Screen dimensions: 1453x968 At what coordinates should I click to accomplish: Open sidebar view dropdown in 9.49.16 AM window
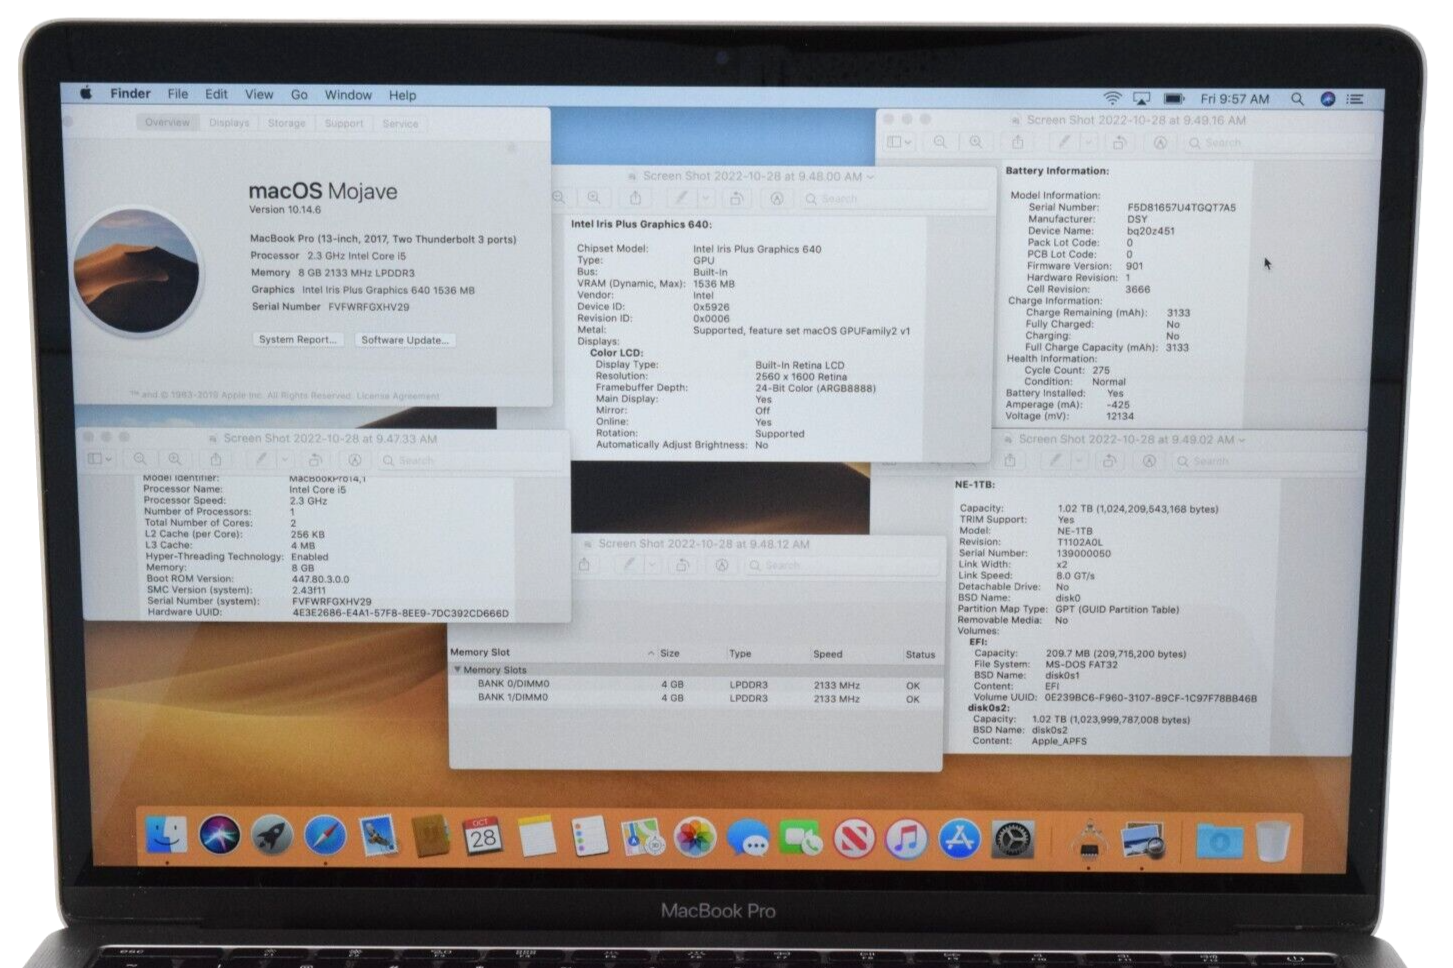click(x=900, y=143)
